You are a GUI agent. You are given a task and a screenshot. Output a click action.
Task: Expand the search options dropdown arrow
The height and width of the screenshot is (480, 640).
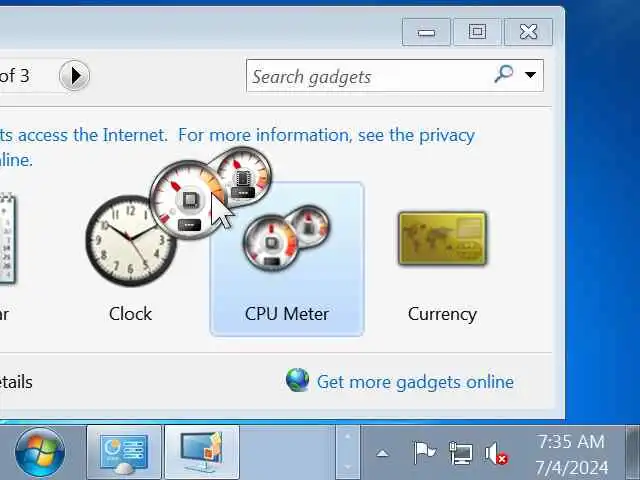point(530,75)
